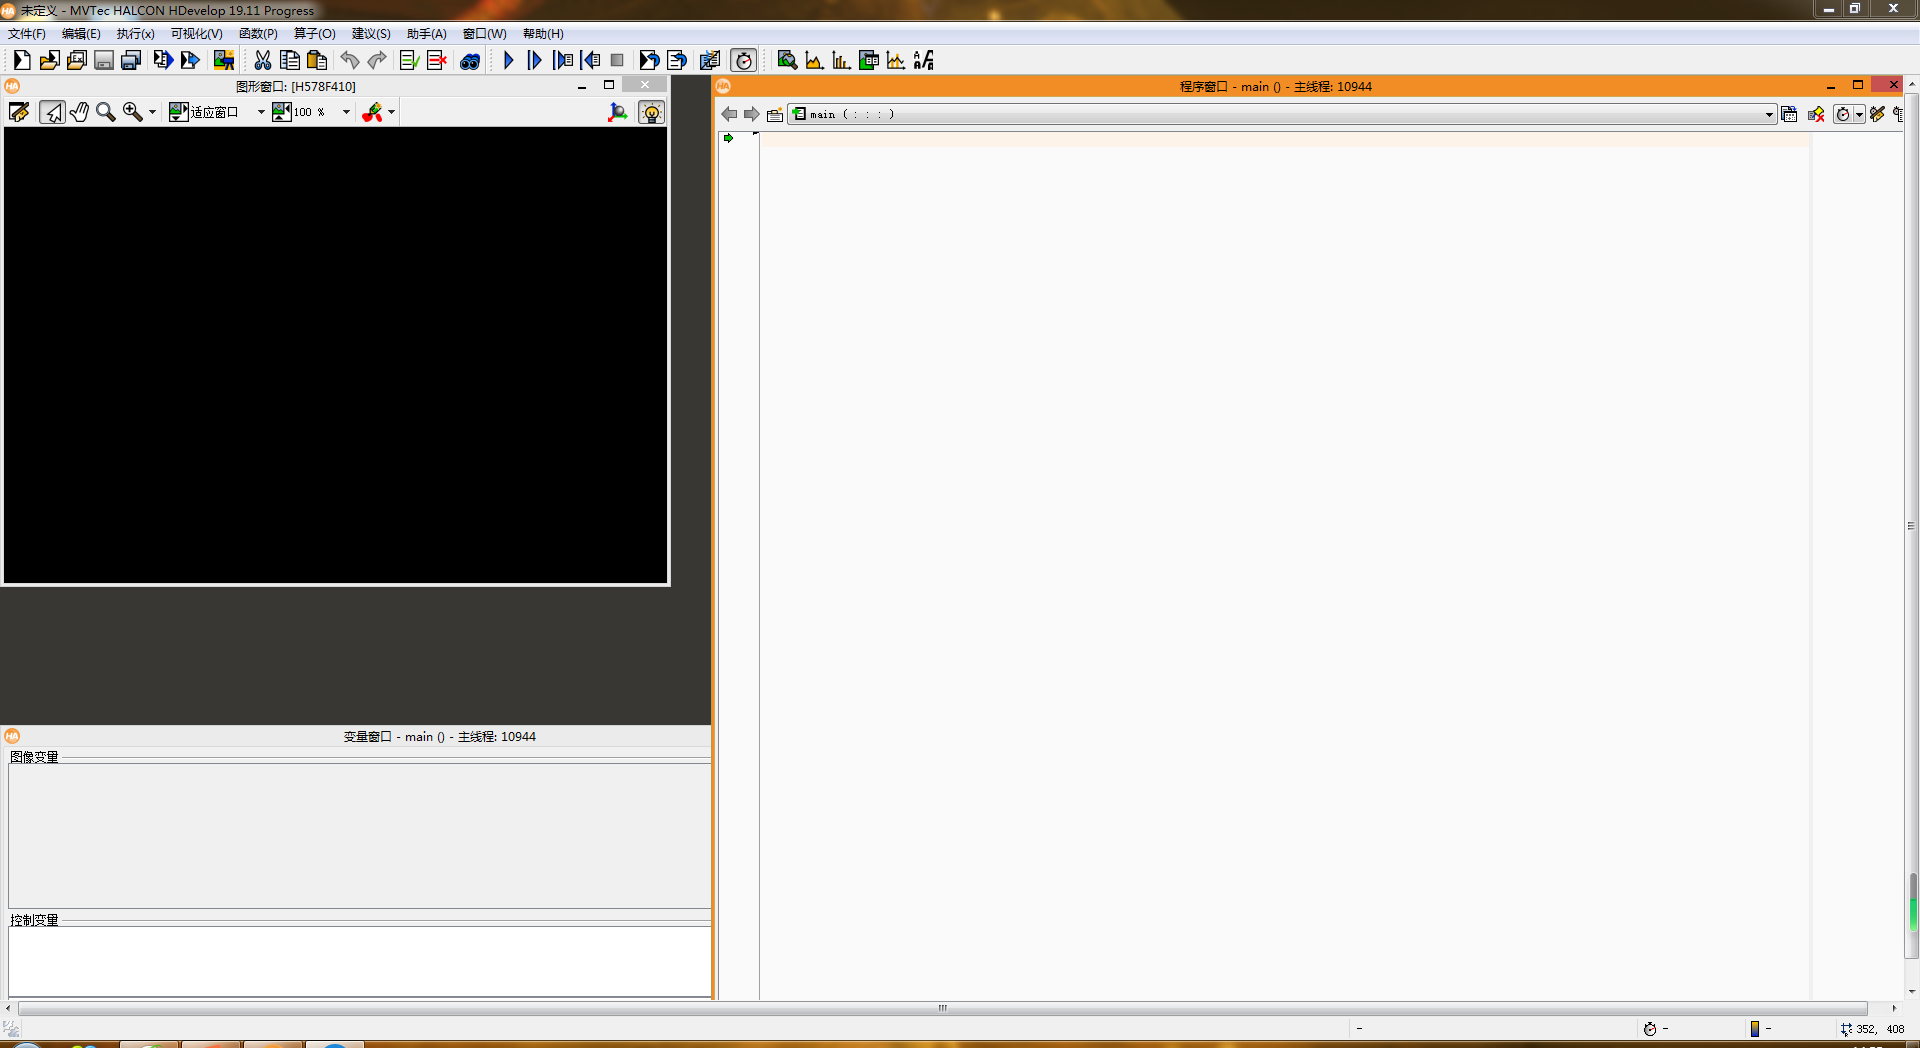The height and width of the screenshot is (1048, 1920).
Task: Create a new program with the blank page icon
Action: point(21,60)
